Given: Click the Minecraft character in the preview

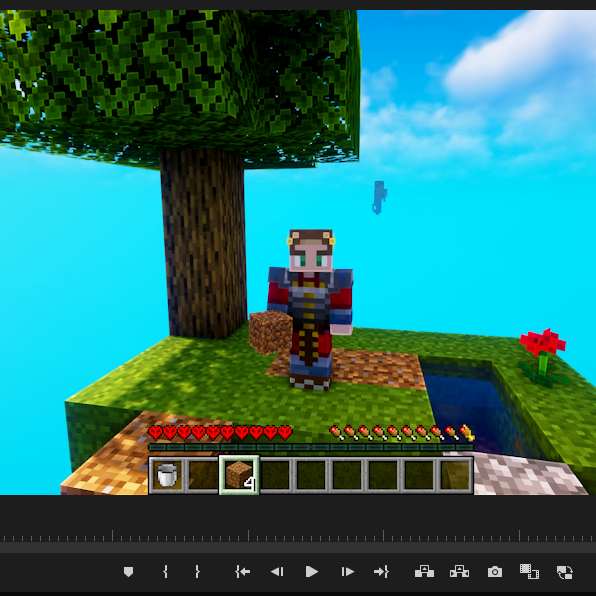Looking at the screenshot, I should (x=310, y=309).
